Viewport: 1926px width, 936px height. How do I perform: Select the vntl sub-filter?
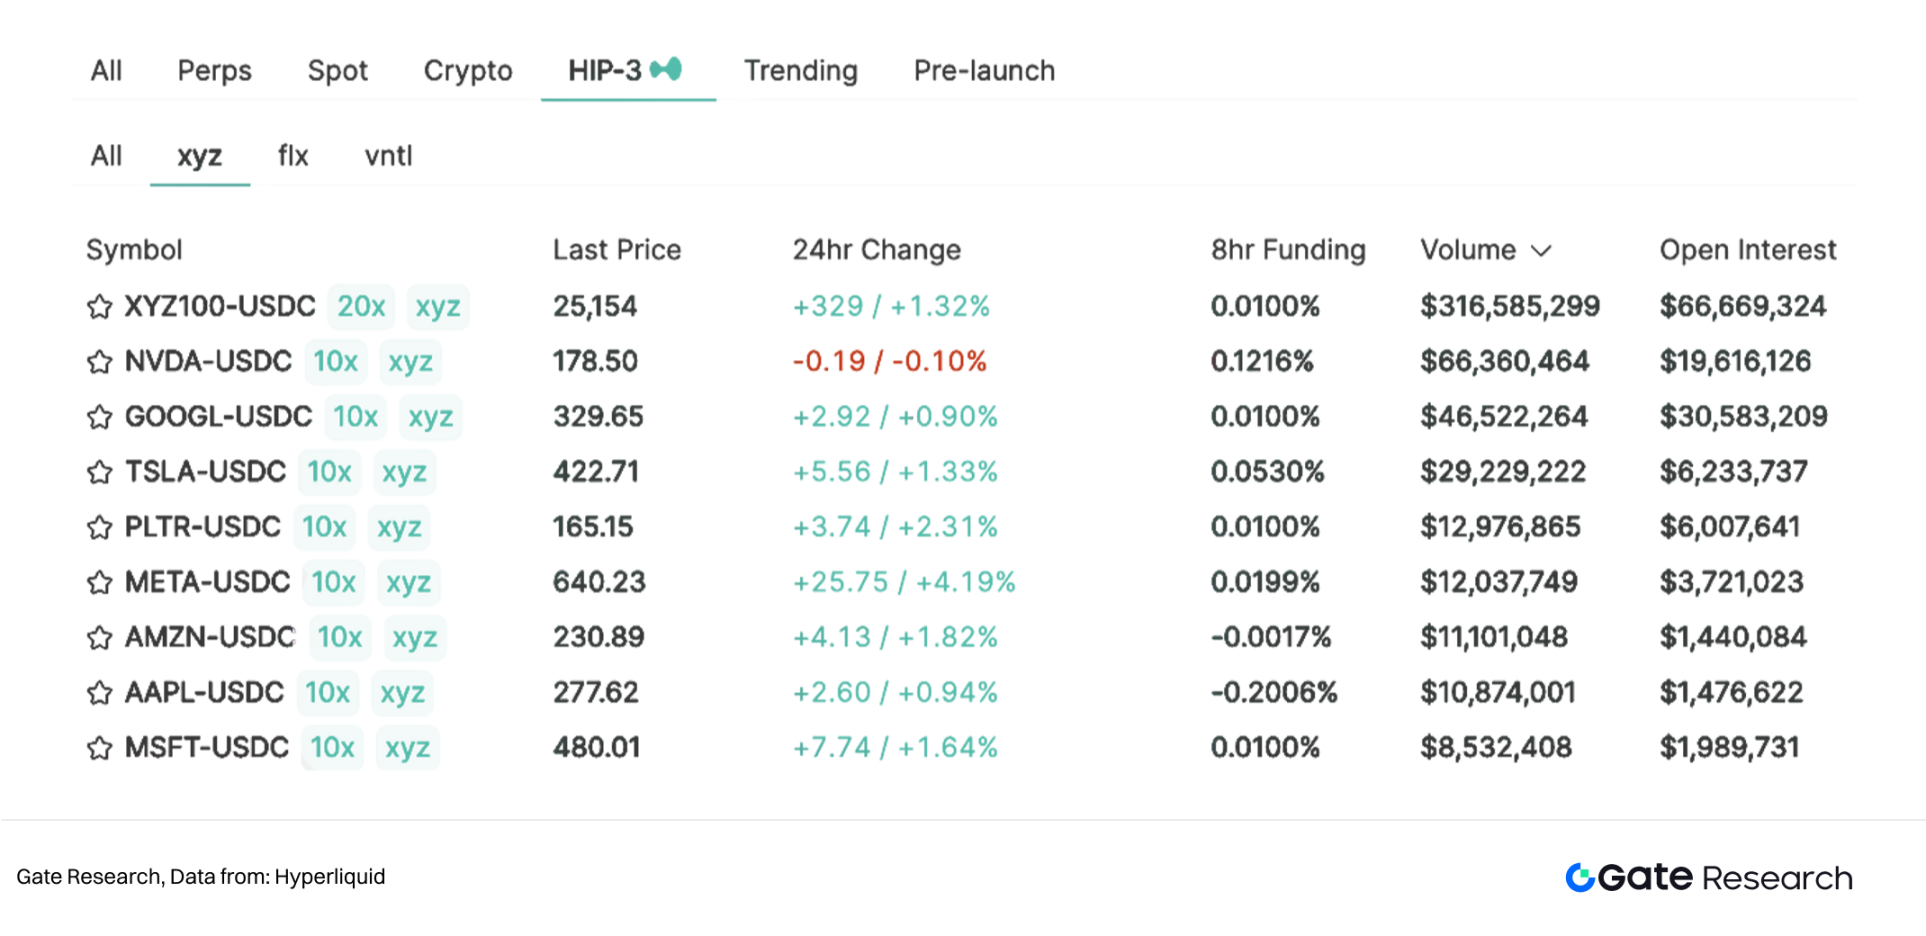pos(388,156)
